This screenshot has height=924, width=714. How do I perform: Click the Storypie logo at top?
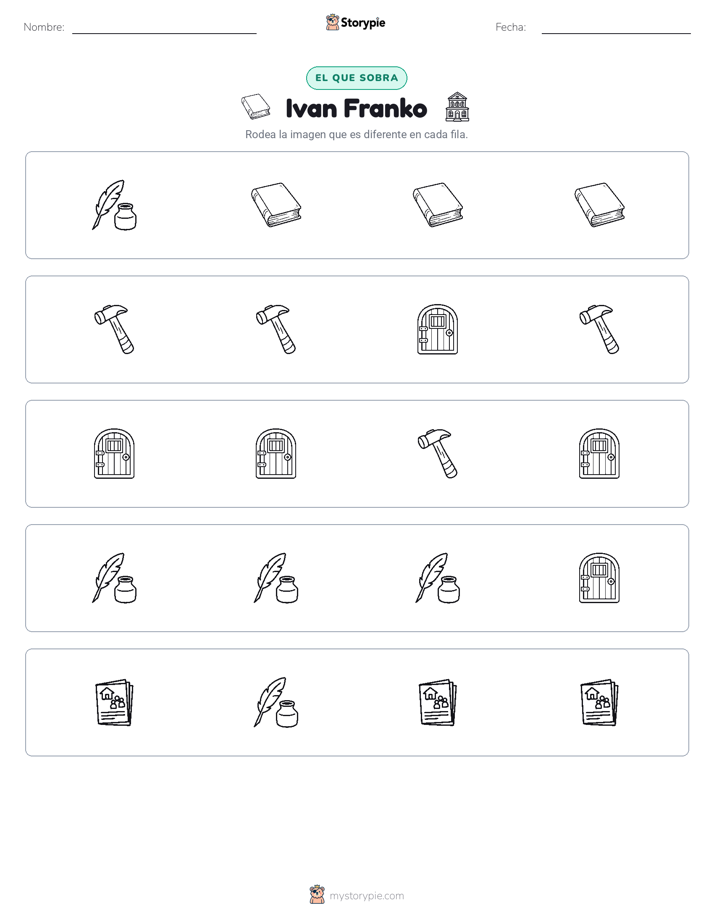[x=355, y=22]
